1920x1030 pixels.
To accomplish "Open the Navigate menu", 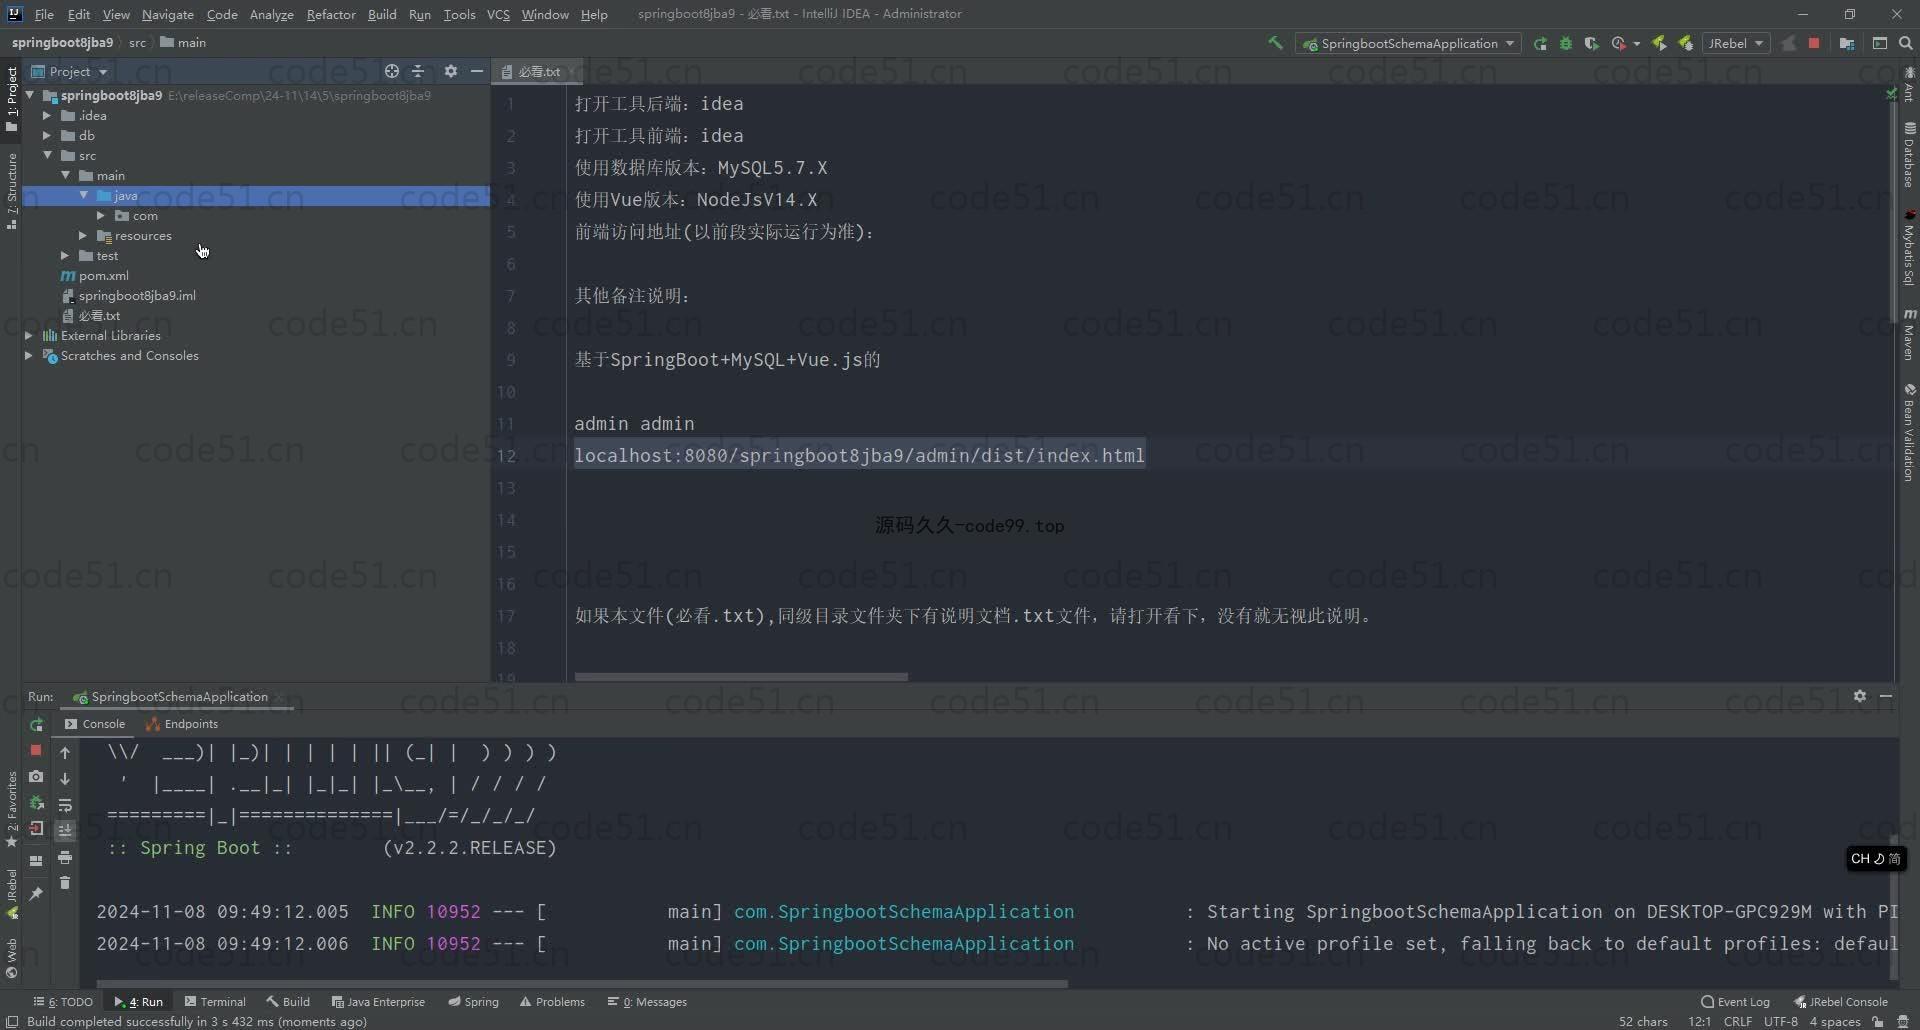I will 168,14.
